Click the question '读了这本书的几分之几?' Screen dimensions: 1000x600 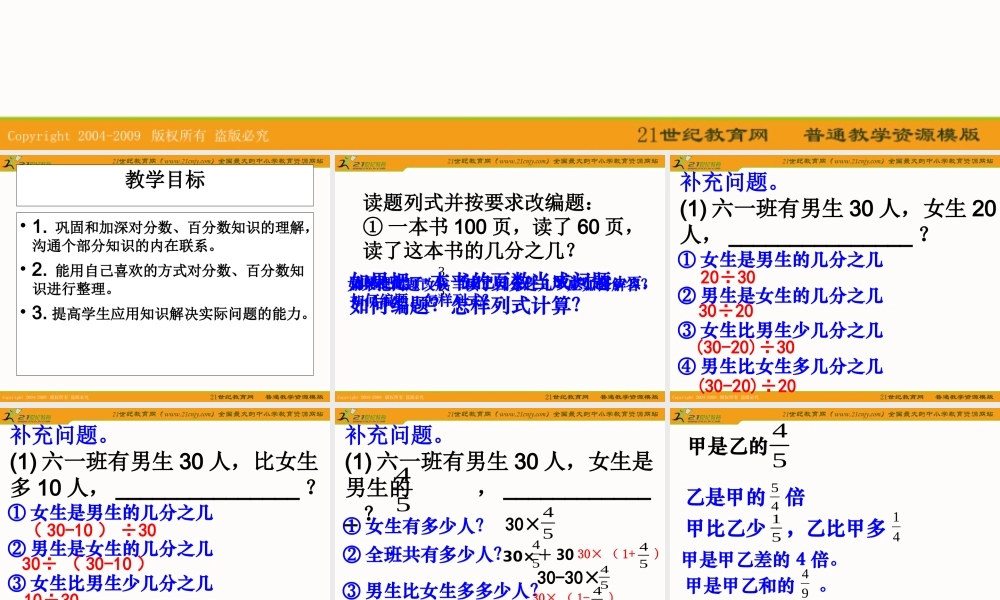(x=469, y=251)
